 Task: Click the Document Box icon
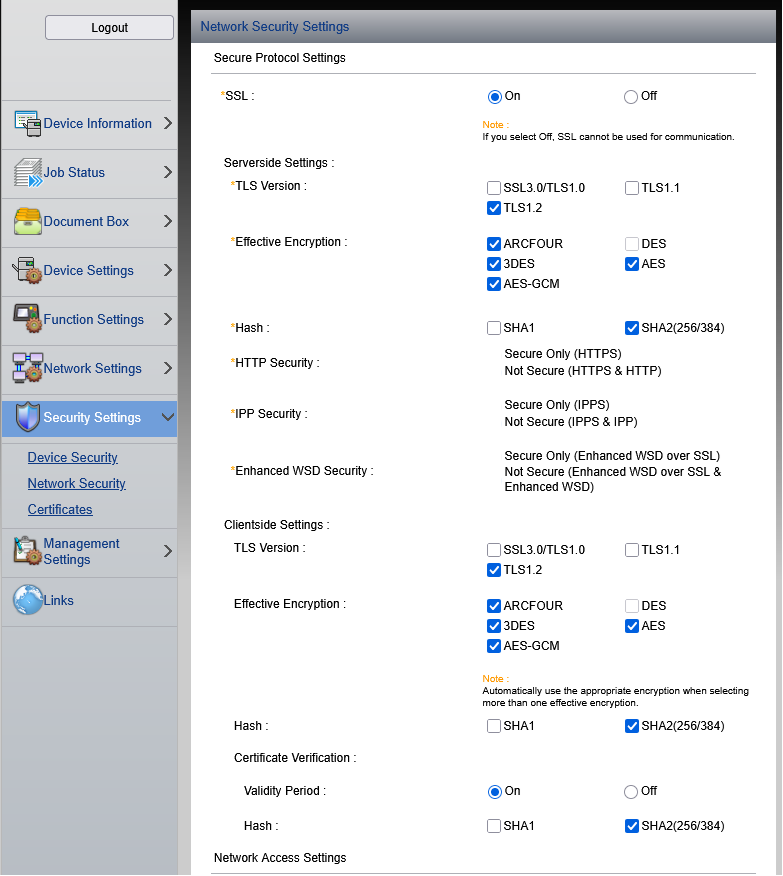tap(27, 222)
